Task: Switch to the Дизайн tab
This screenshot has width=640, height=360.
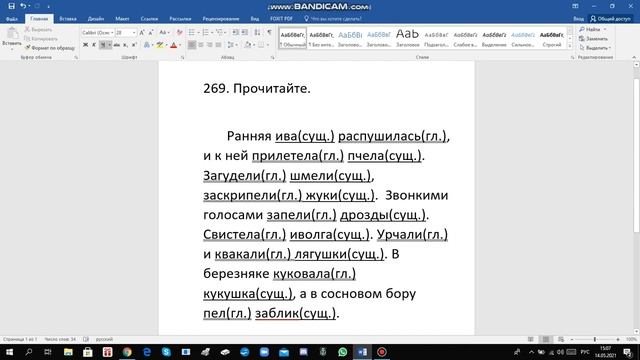Action: click(x=96, y=19)
